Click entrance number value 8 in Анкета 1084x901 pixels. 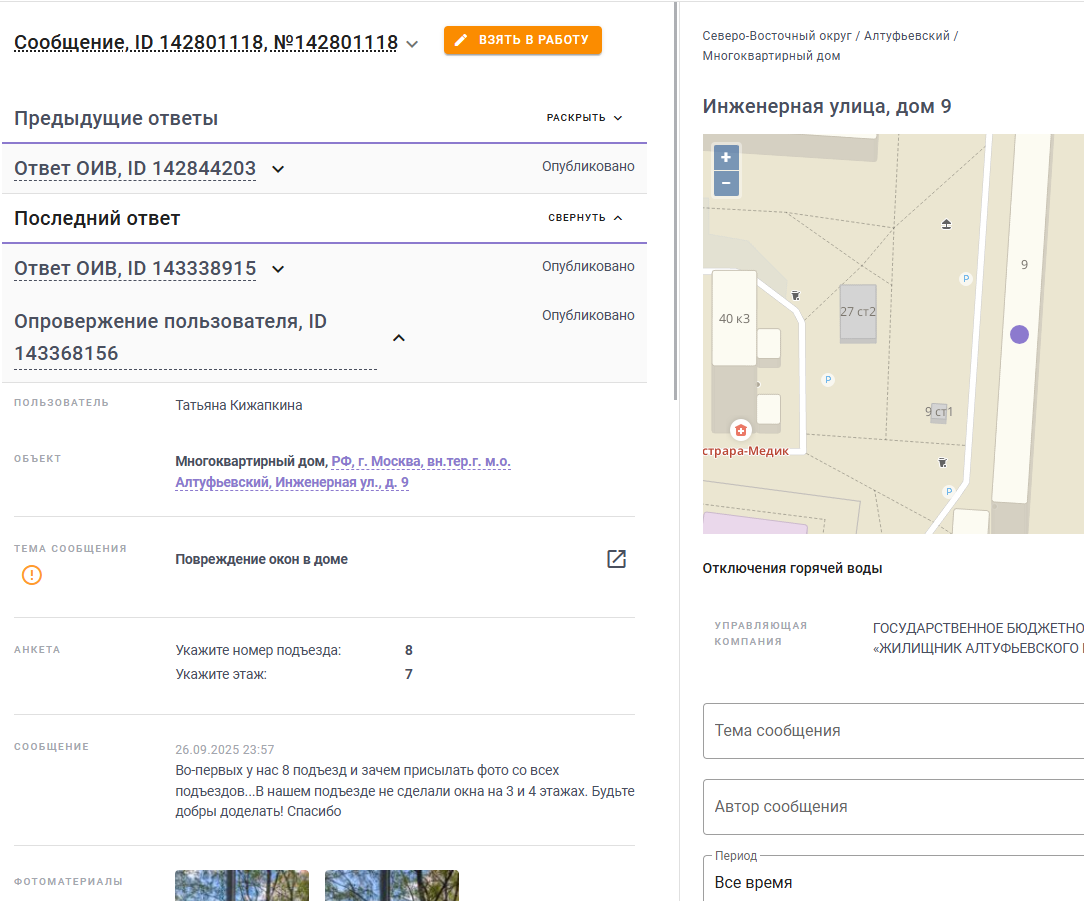click(x=409, y=651)
